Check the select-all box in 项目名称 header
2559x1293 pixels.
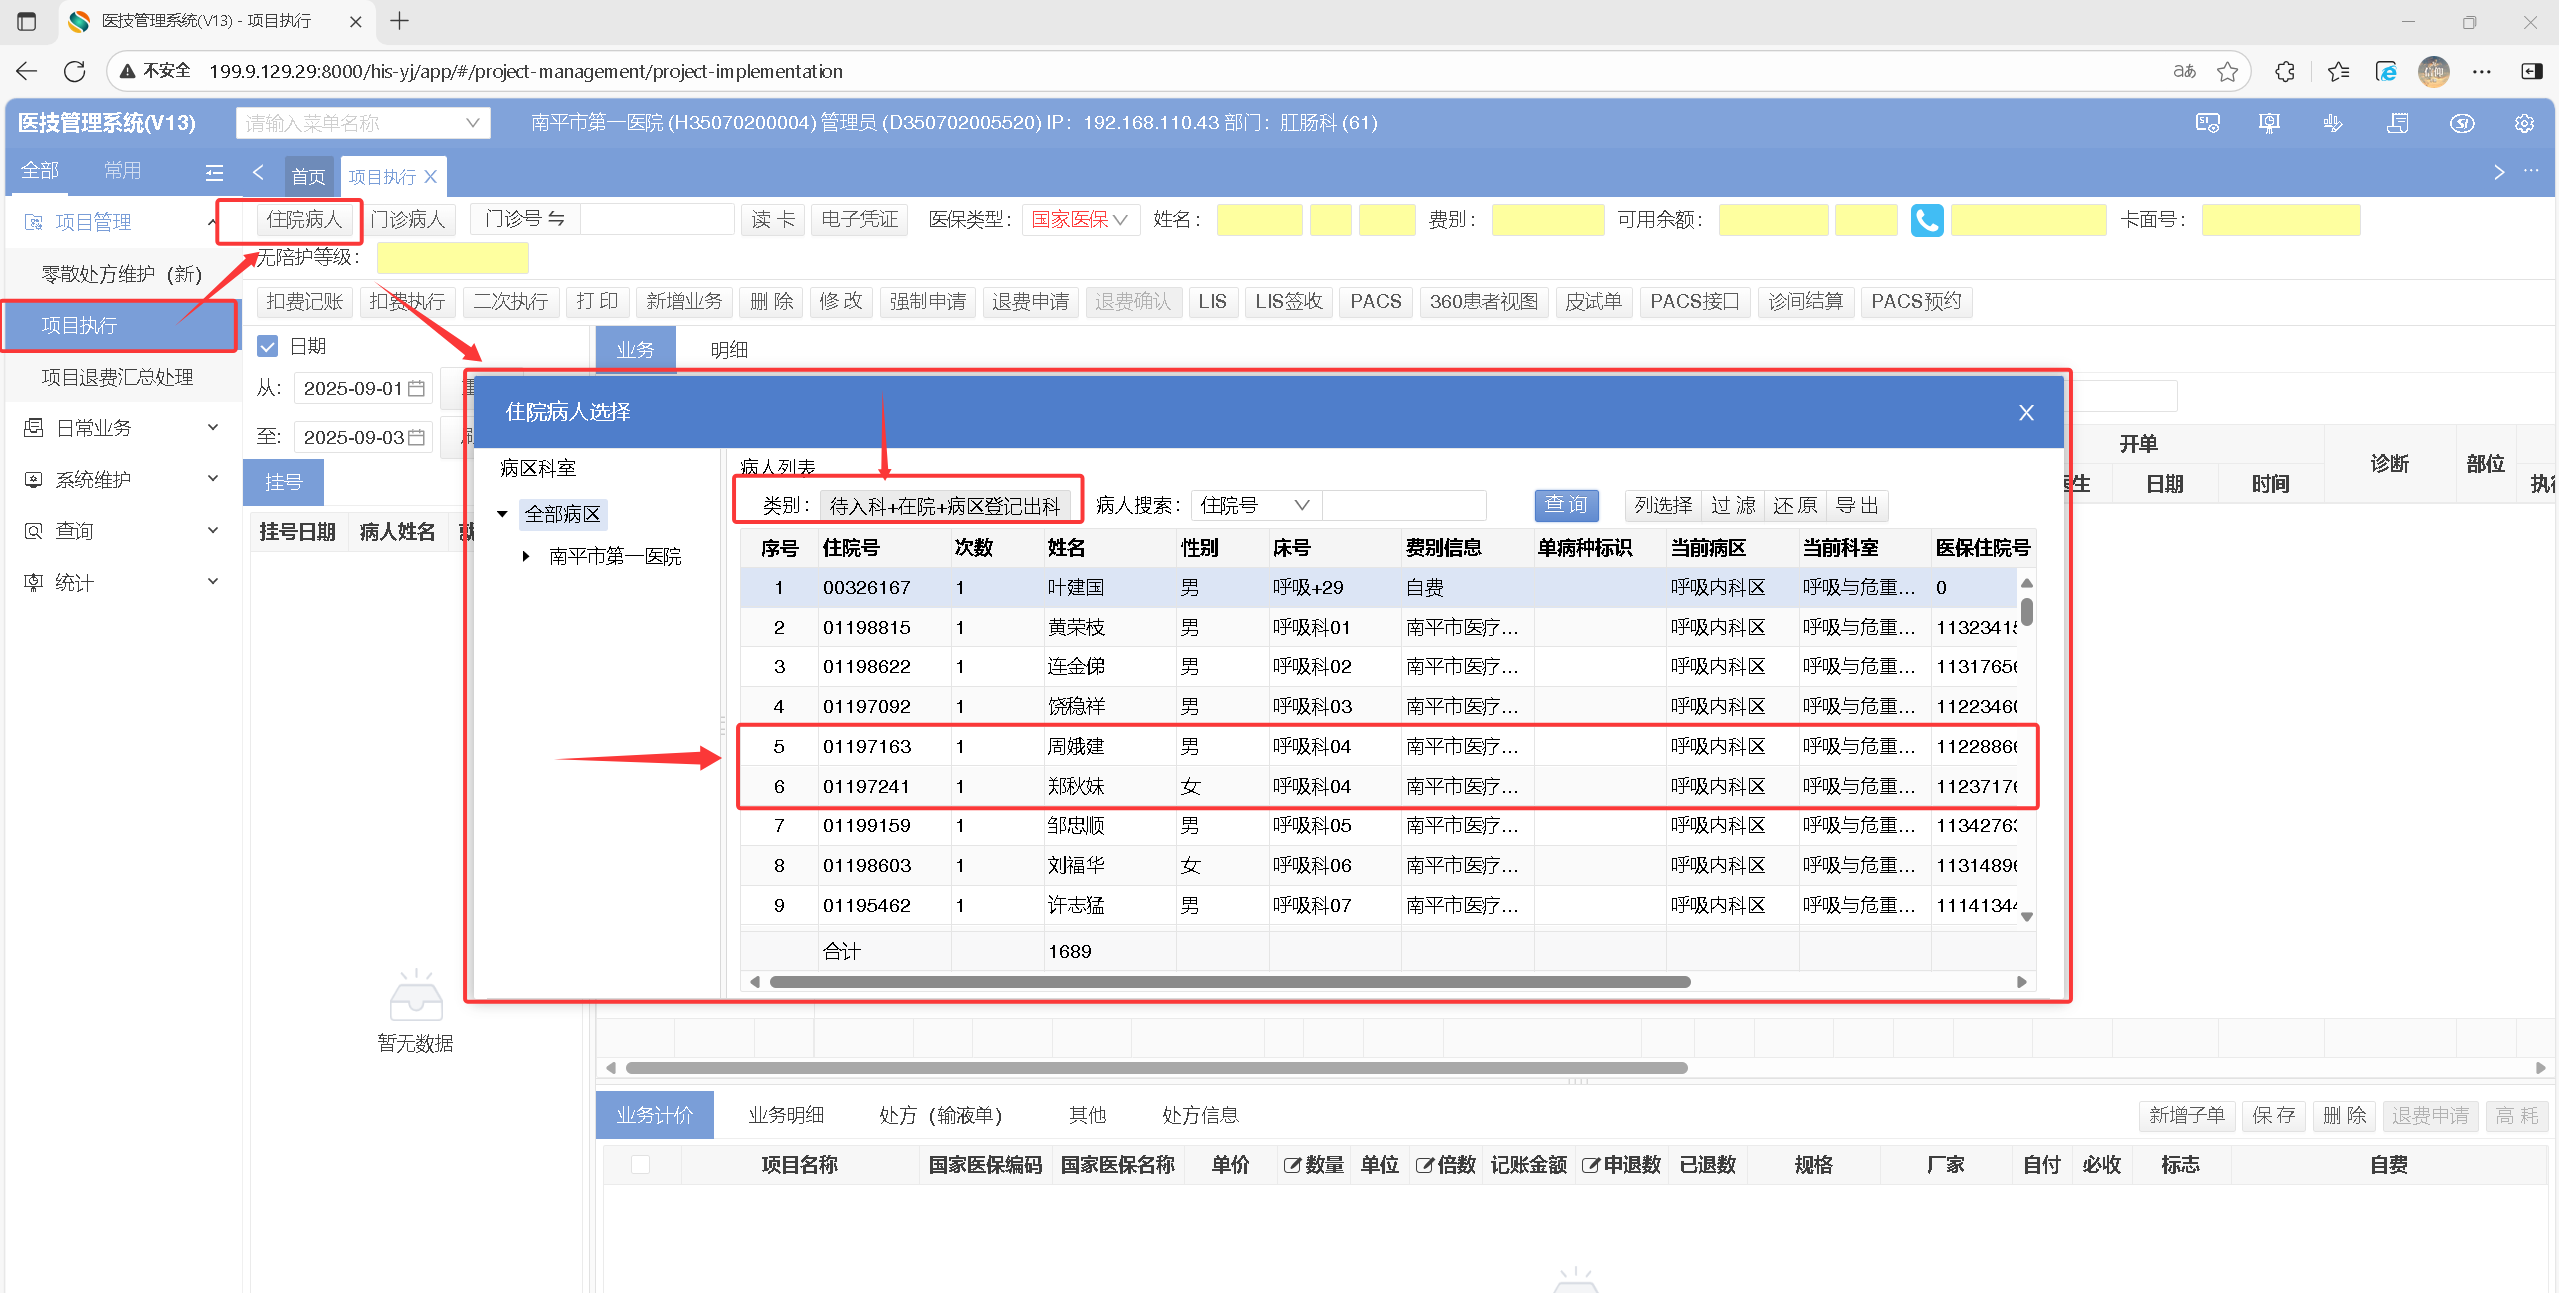pyautogui.click(x=641, y=1164)
